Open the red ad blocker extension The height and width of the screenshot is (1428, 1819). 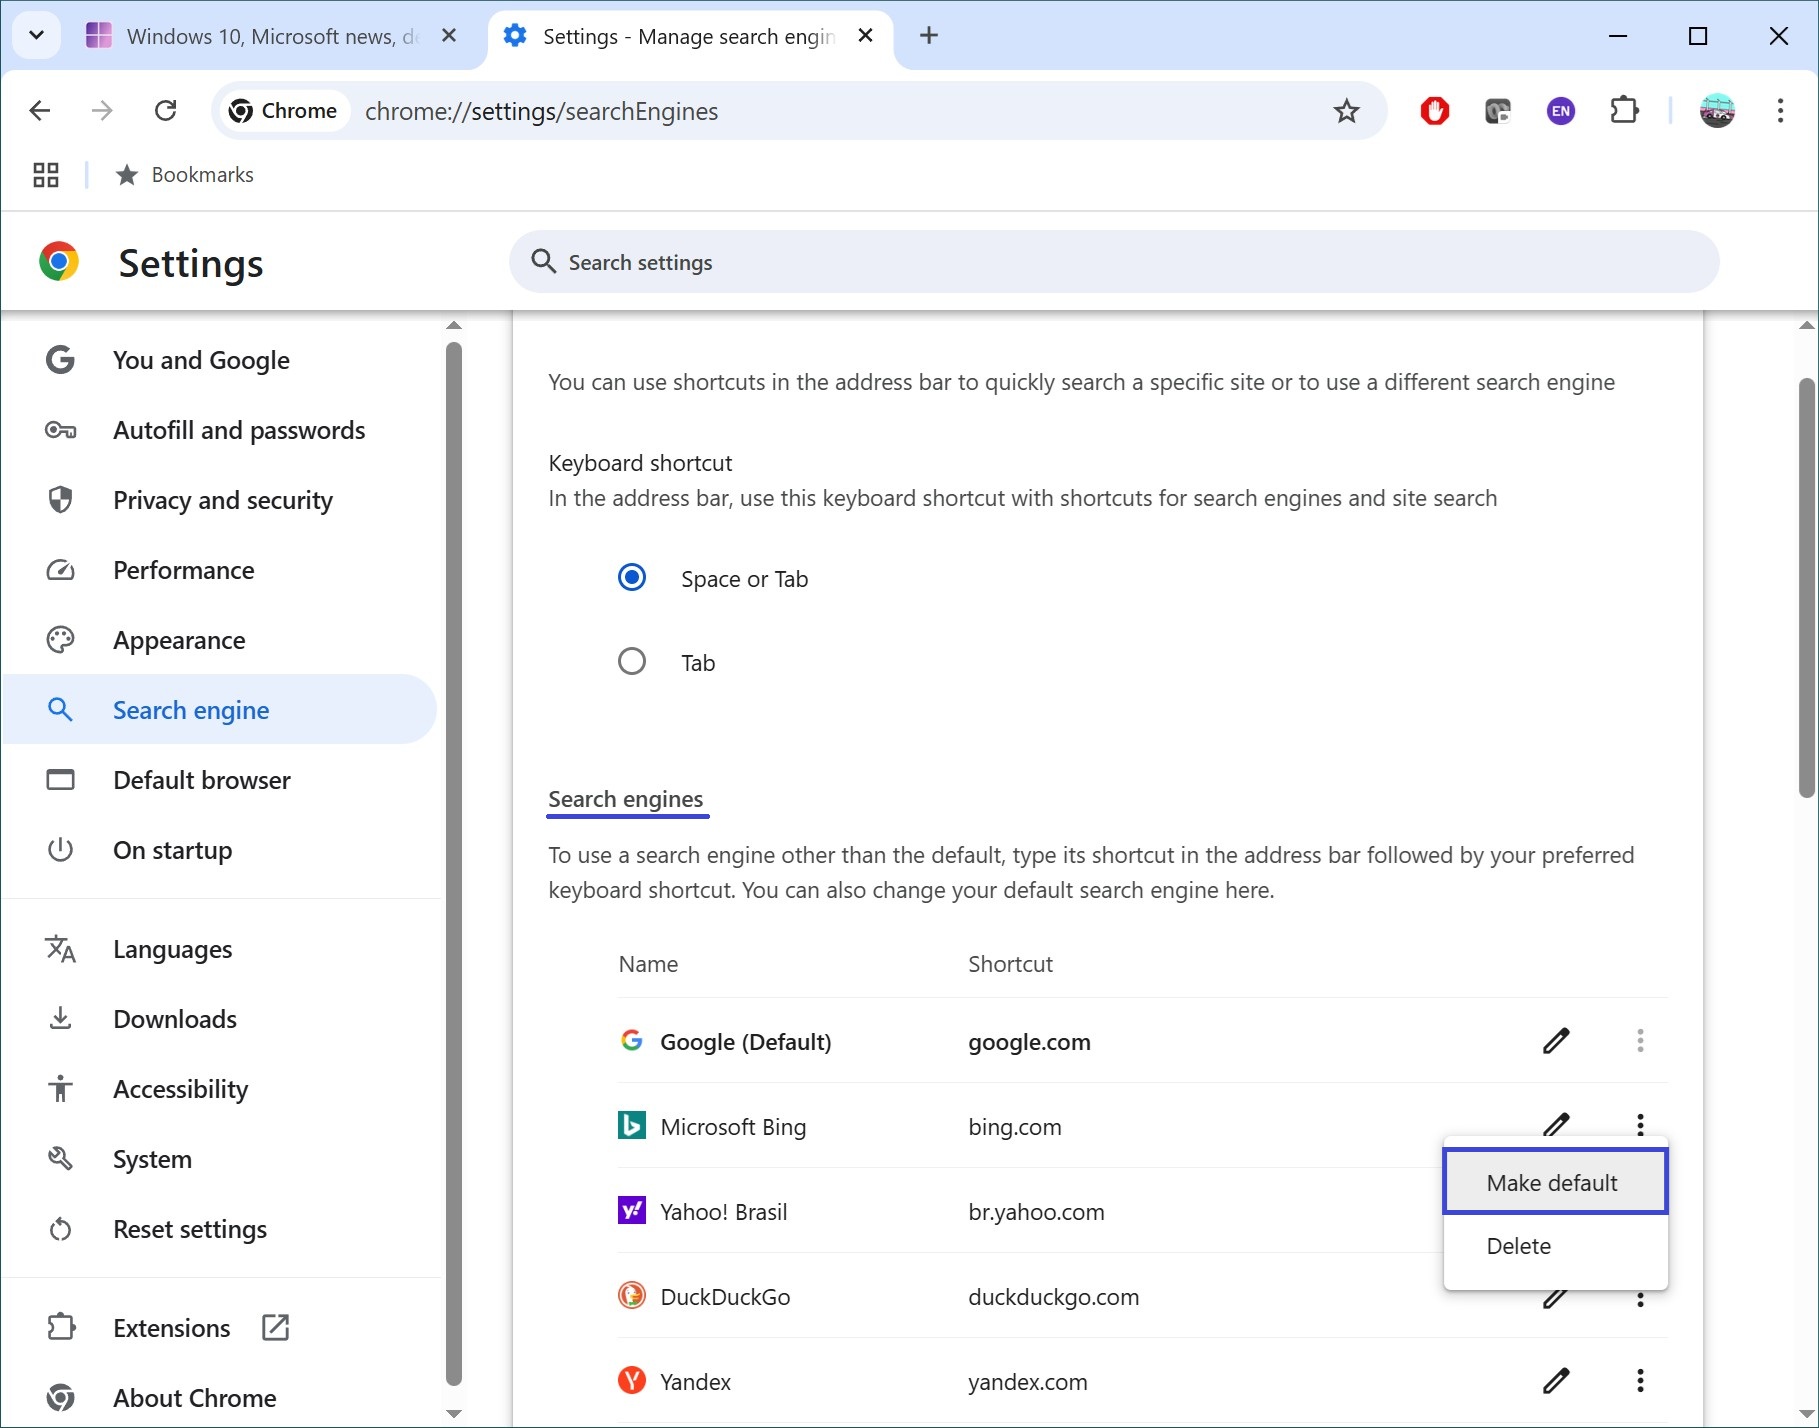[1434, 111]
